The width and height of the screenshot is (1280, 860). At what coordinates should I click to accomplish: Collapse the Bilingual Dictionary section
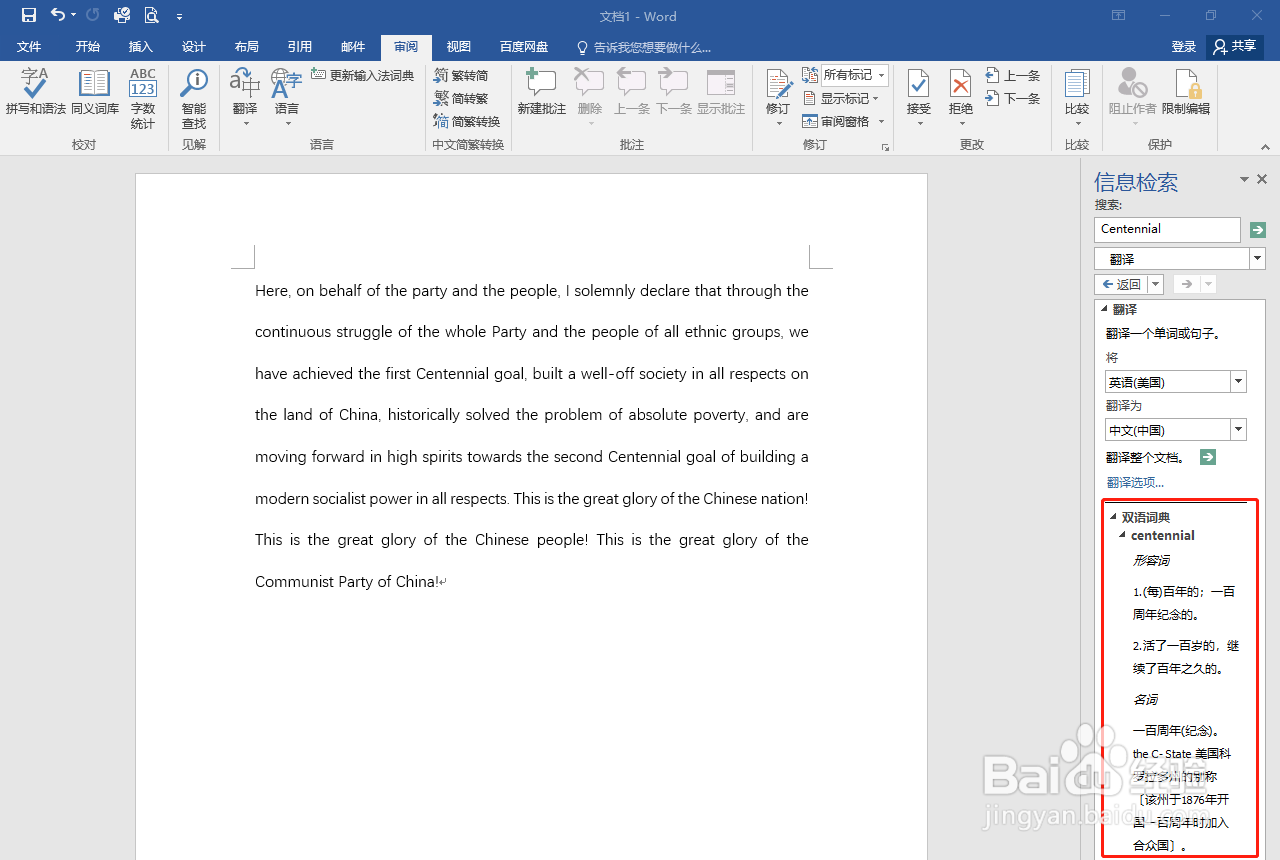1113,517
